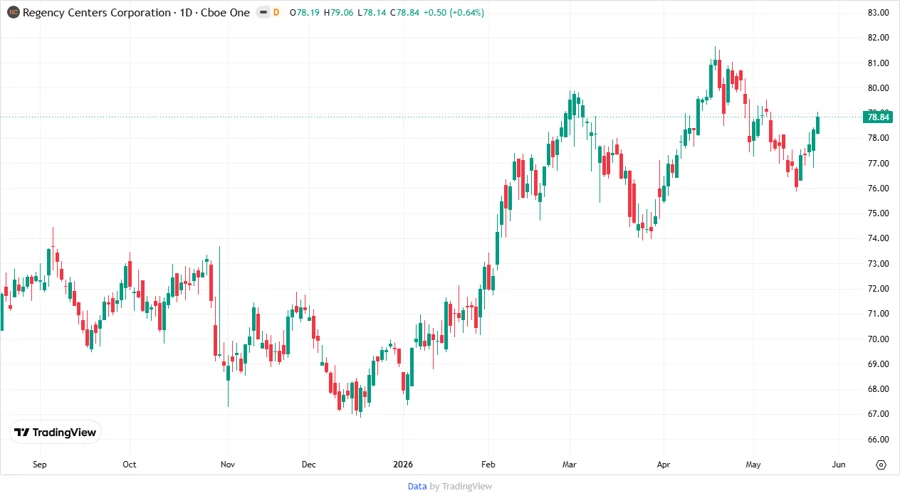Click the Mar label on time axis

click(569, 465)
